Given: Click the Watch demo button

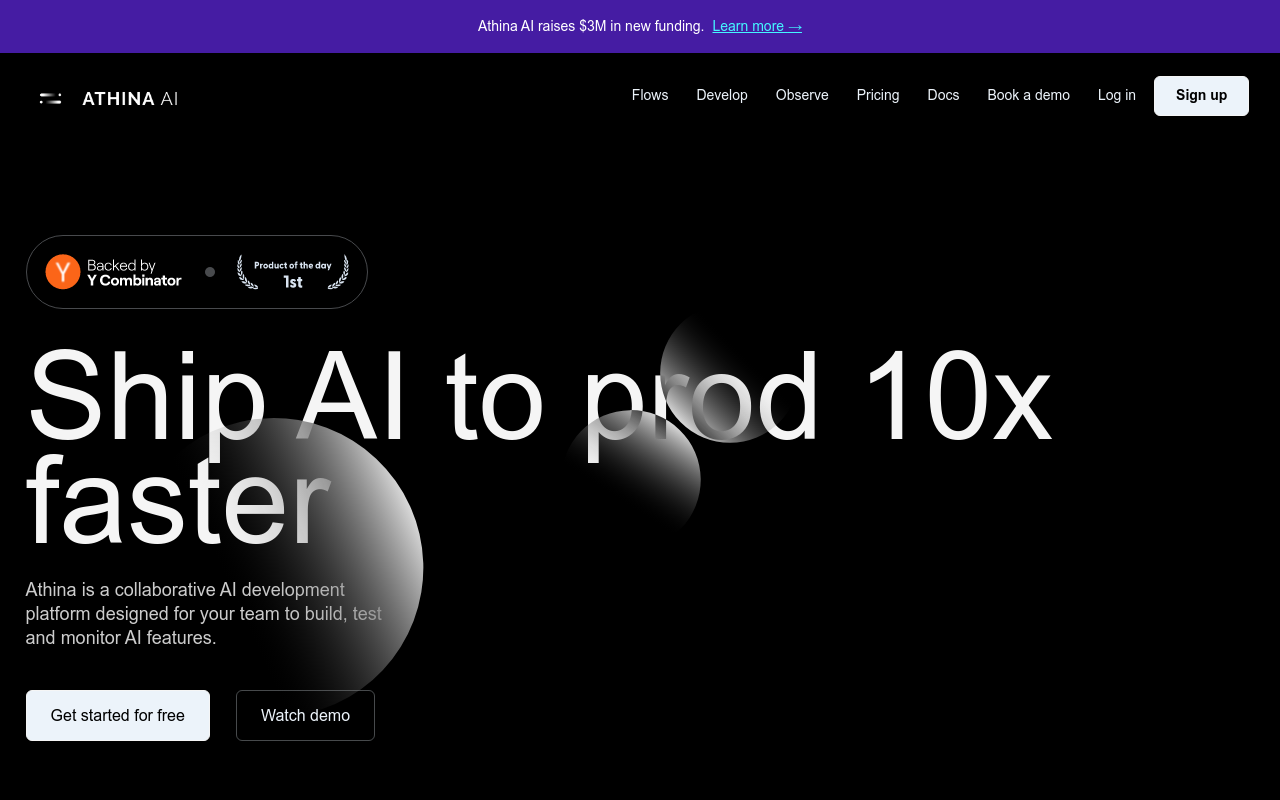Looking at the screenshot, I should pos(305,715).
